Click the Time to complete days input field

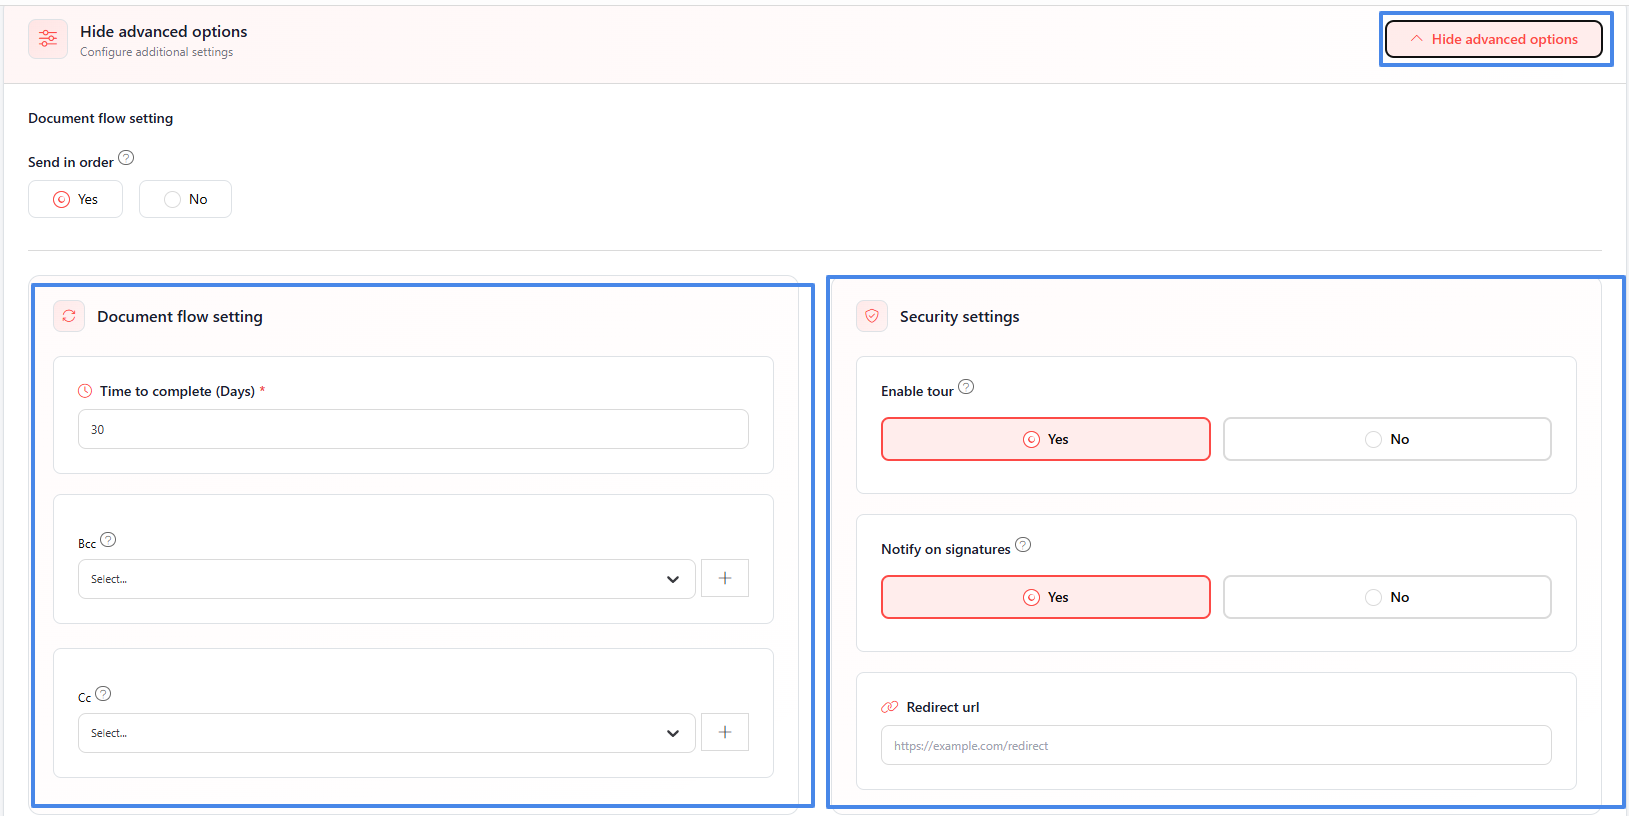(x=413, y=429)
